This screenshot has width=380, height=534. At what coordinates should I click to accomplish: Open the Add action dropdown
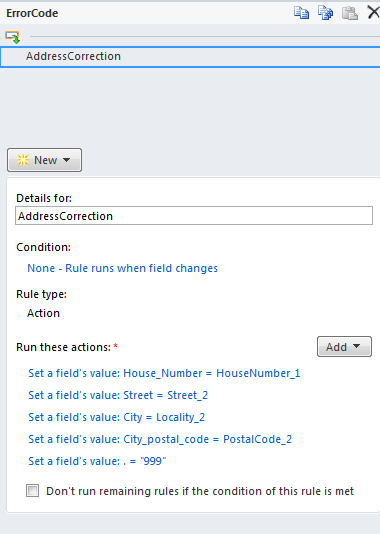click(x=344, y=347)
